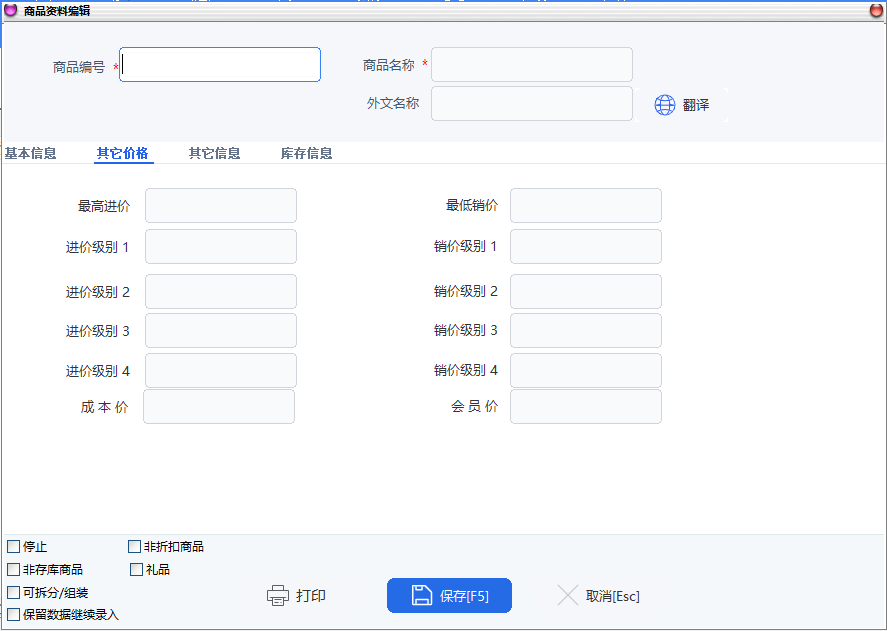Toggle the 可拆分/组装 checkbox
This screenshot has height=631, width=887.
point(14,593)
